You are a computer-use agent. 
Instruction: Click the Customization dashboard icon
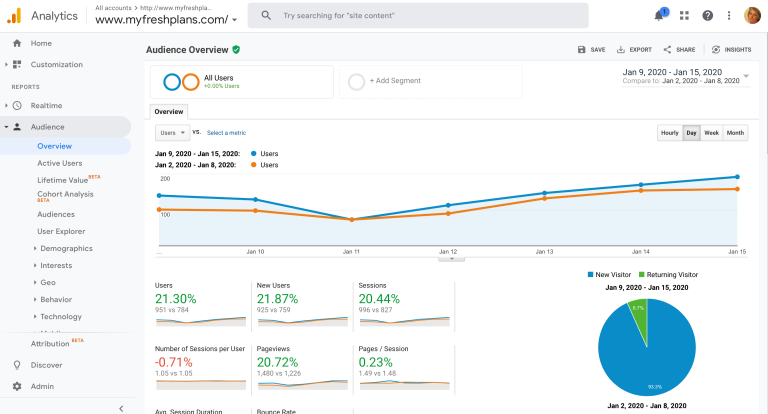(17, 64)
